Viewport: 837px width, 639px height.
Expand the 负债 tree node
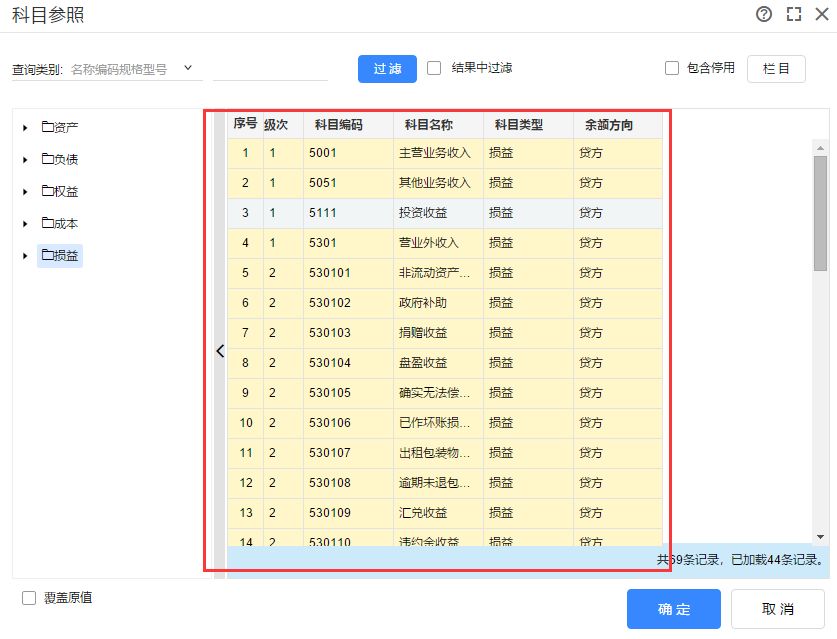point(25,160)
